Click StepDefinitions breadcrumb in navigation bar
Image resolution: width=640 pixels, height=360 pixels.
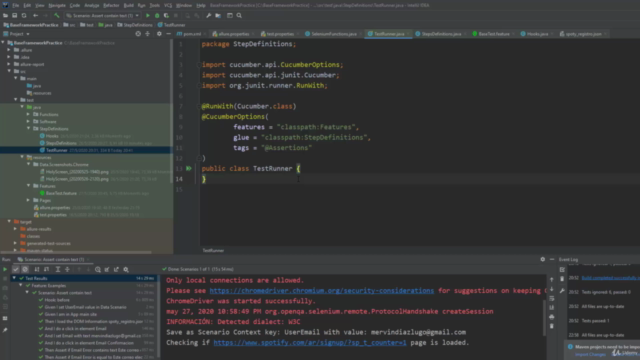click(x=135, y=25)
